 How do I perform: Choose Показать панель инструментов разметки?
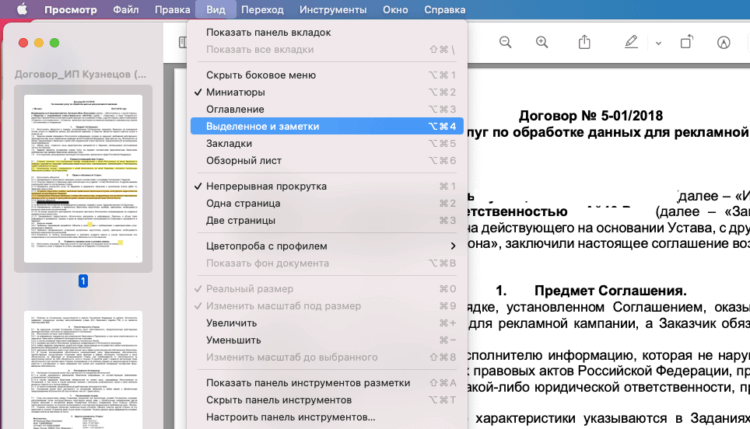pos(327,383)
